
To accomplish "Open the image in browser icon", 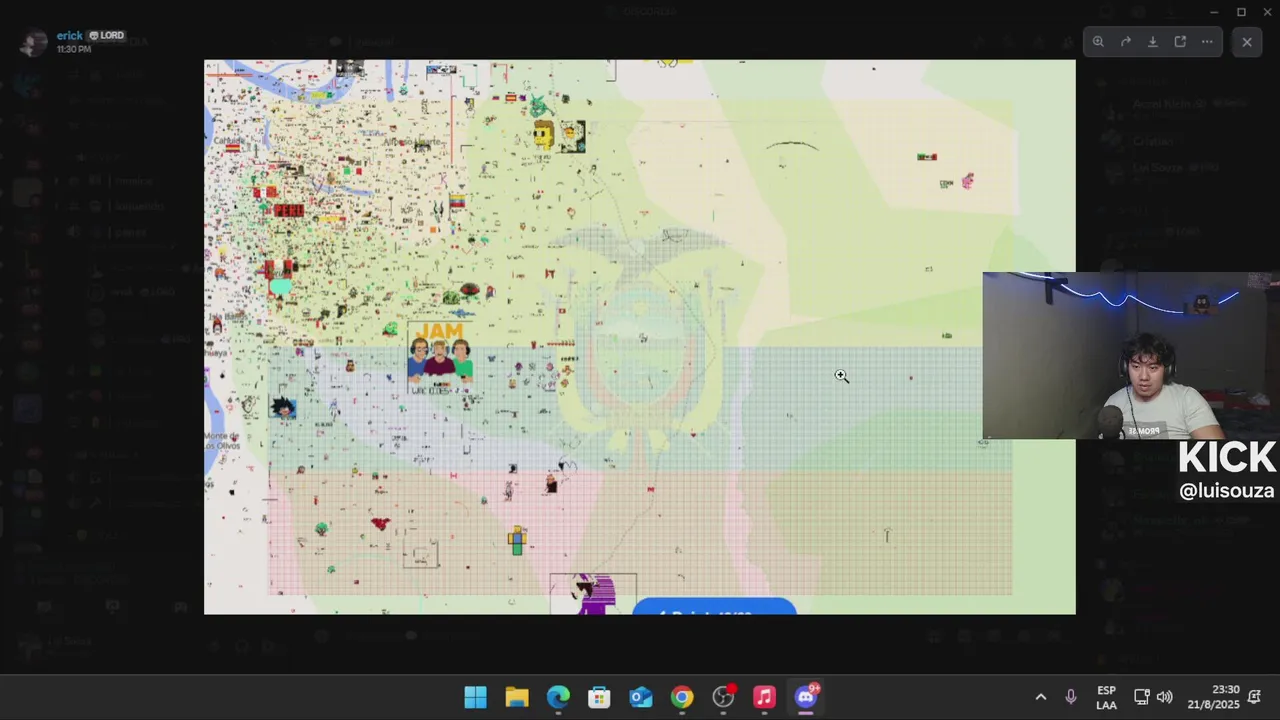I will tap(1180, 42).
